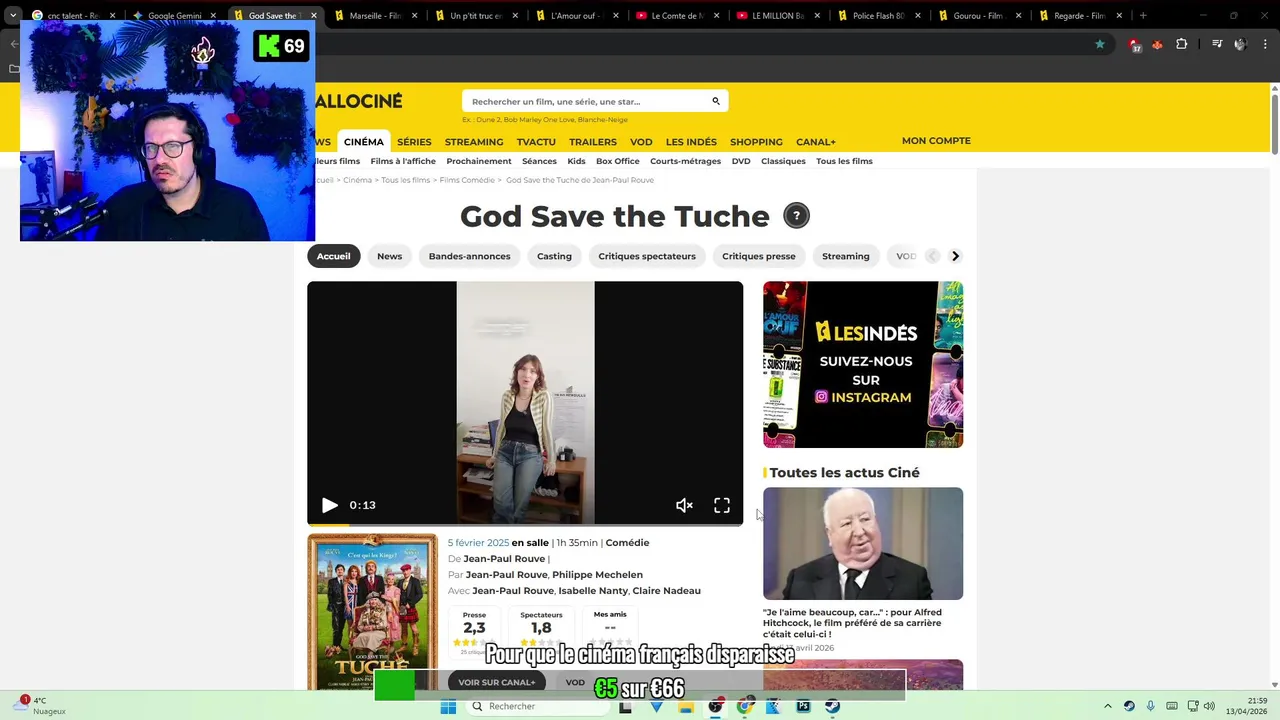Open director Jean-Paul Rouve's link
The image size is (1280, 720).
[504, 559]
